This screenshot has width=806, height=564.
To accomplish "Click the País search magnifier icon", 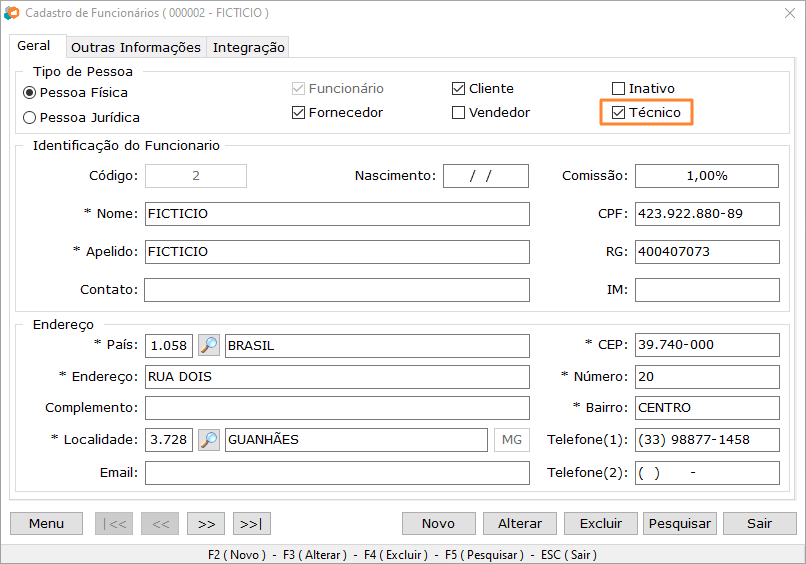I will pos(209,346).
